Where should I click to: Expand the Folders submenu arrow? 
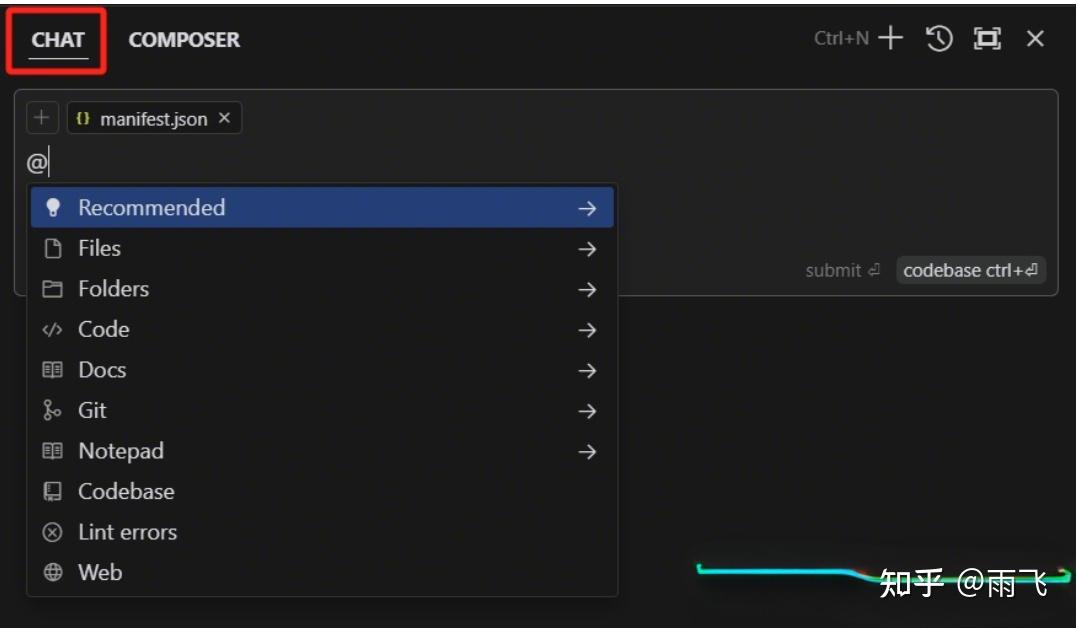point(587,290)
